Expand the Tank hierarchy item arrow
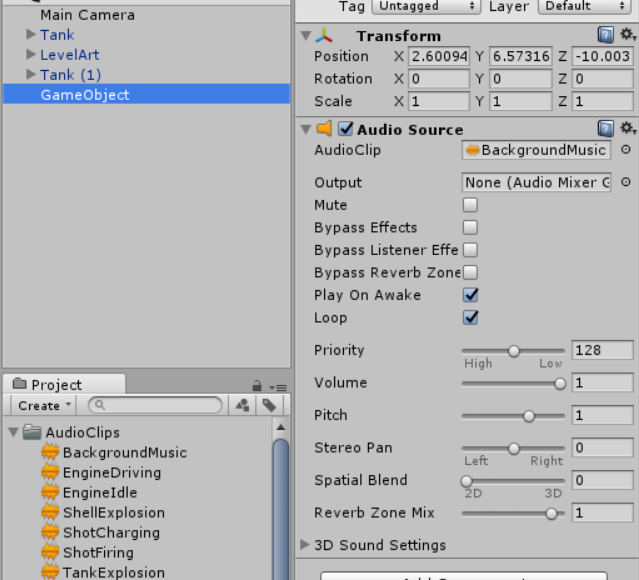 coord(31,34)
